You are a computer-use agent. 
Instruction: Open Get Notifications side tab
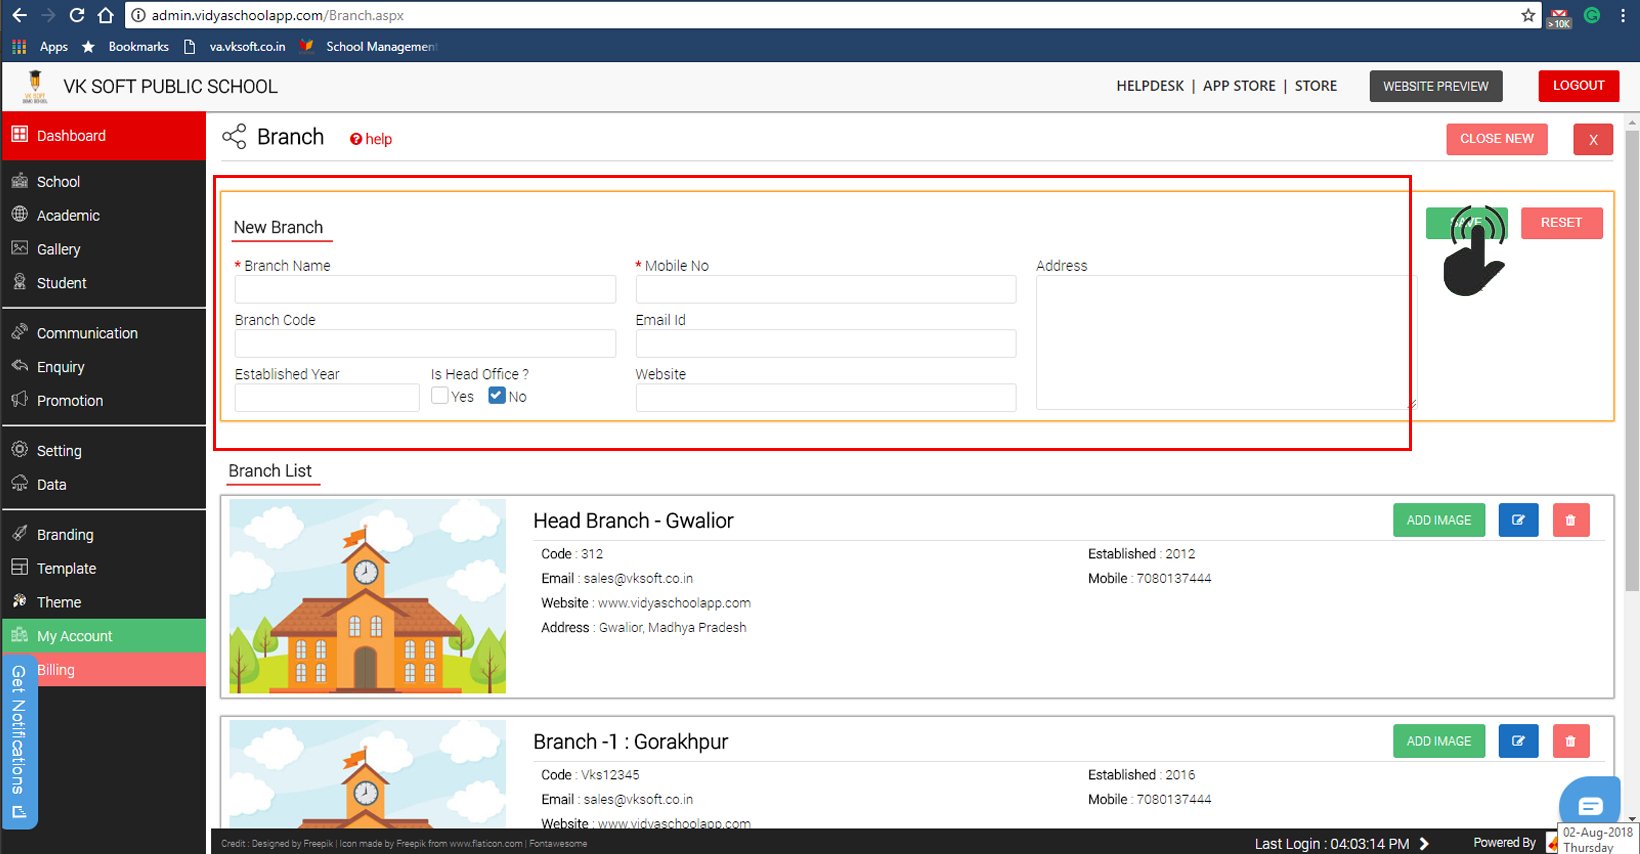pos(19,742)
